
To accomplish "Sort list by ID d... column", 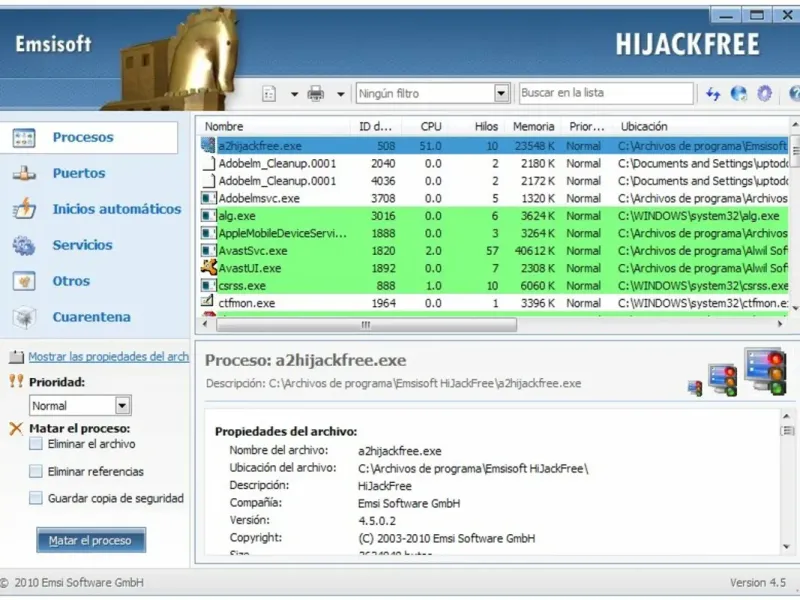I will [x=376, y=127].
